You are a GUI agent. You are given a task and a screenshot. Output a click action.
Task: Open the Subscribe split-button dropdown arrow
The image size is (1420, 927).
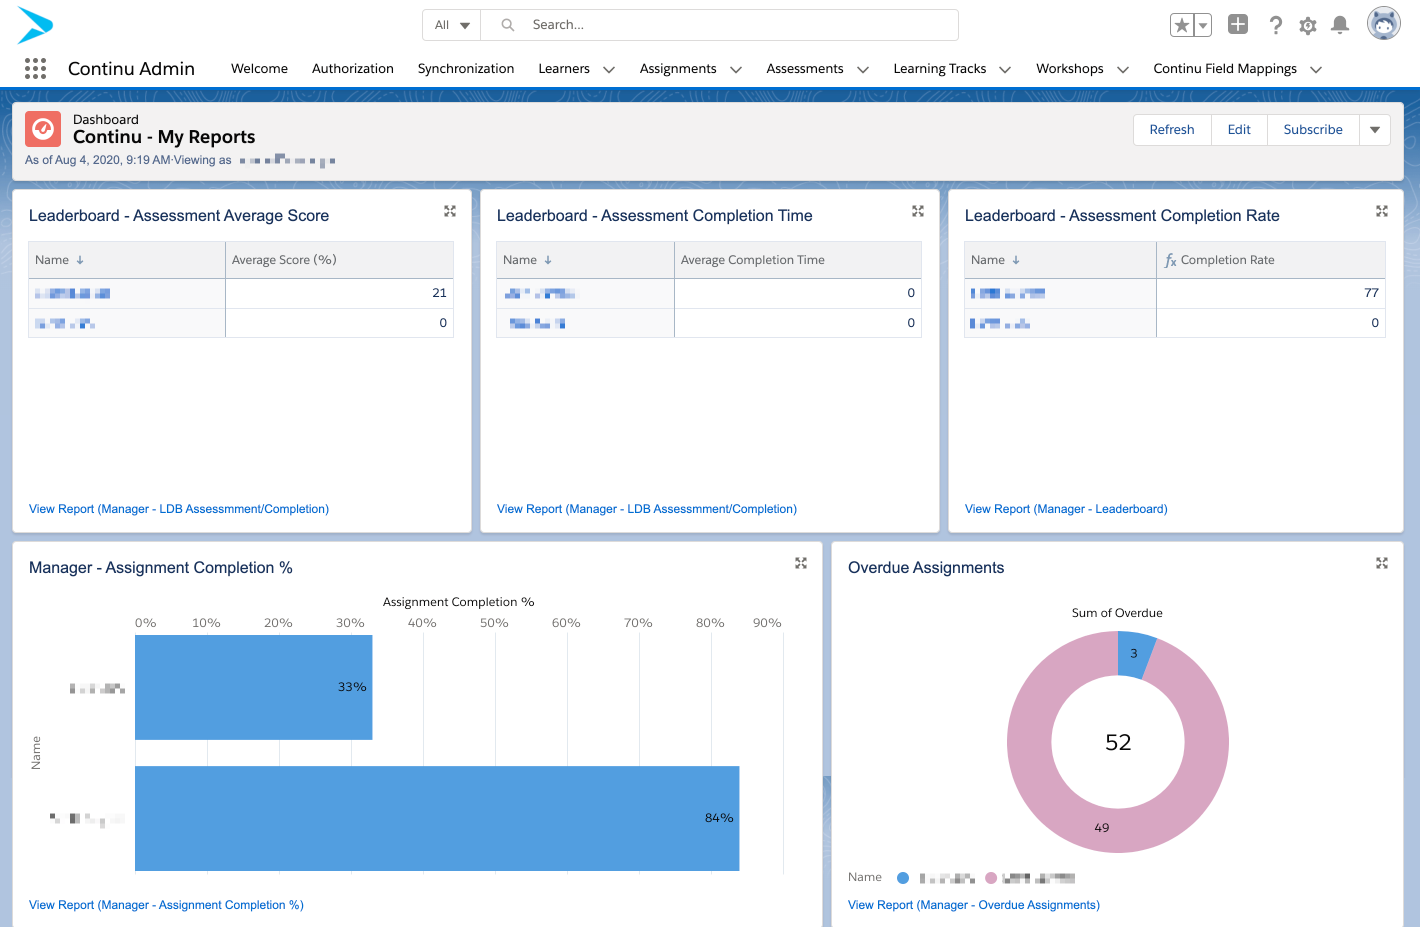(1375, 129)
